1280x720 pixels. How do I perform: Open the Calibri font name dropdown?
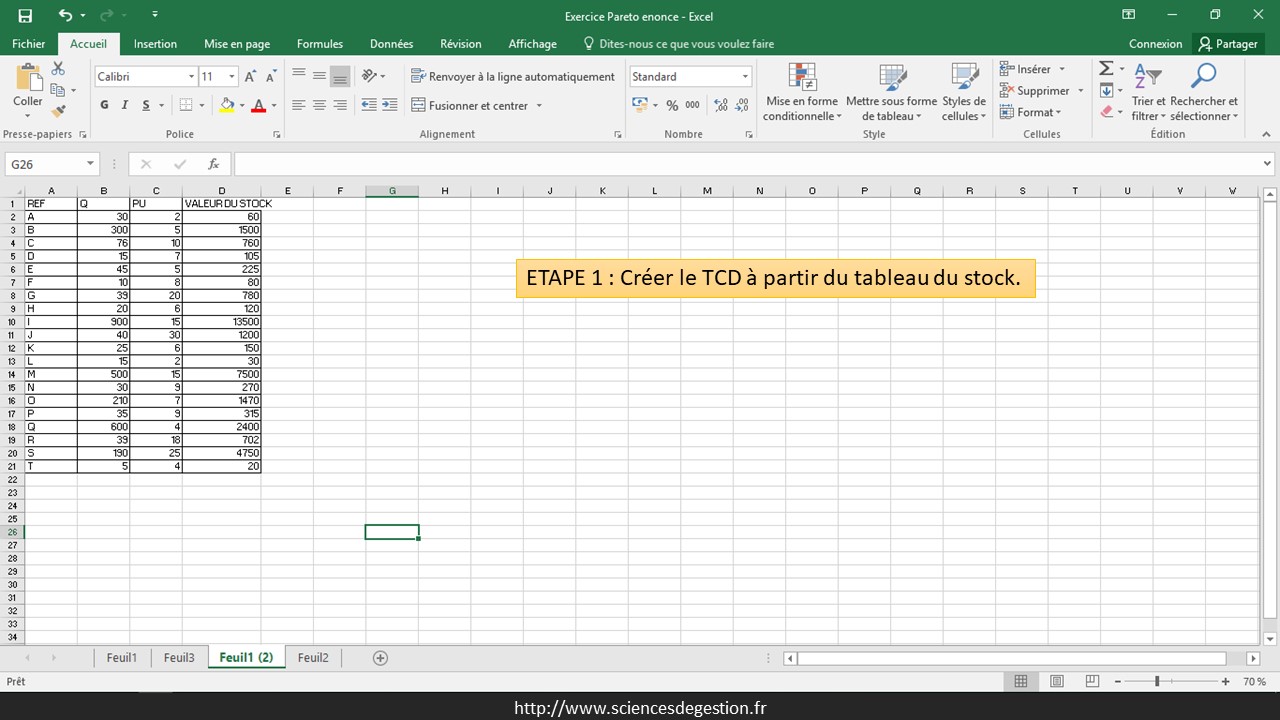(x=191, y=77)
